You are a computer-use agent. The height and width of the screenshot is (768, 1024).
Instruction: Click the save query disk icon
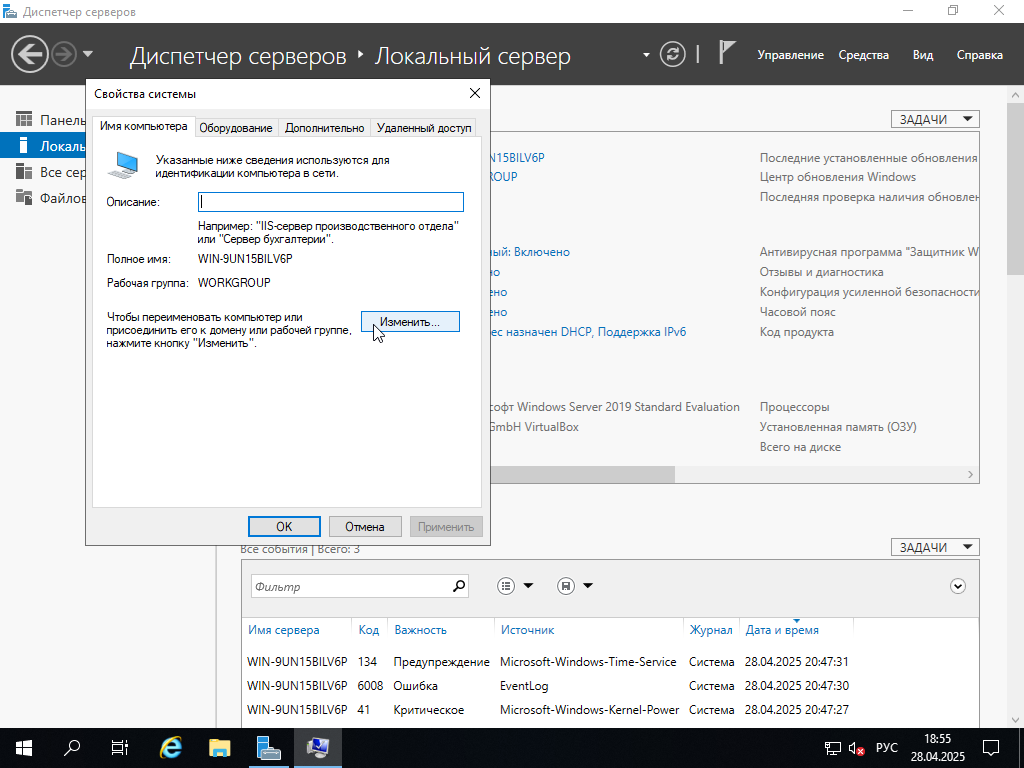566,586
